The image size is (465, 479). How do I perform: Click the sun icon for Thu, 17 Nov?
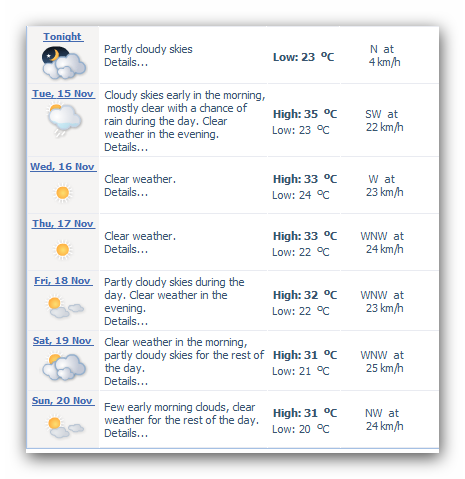(62, 250)
